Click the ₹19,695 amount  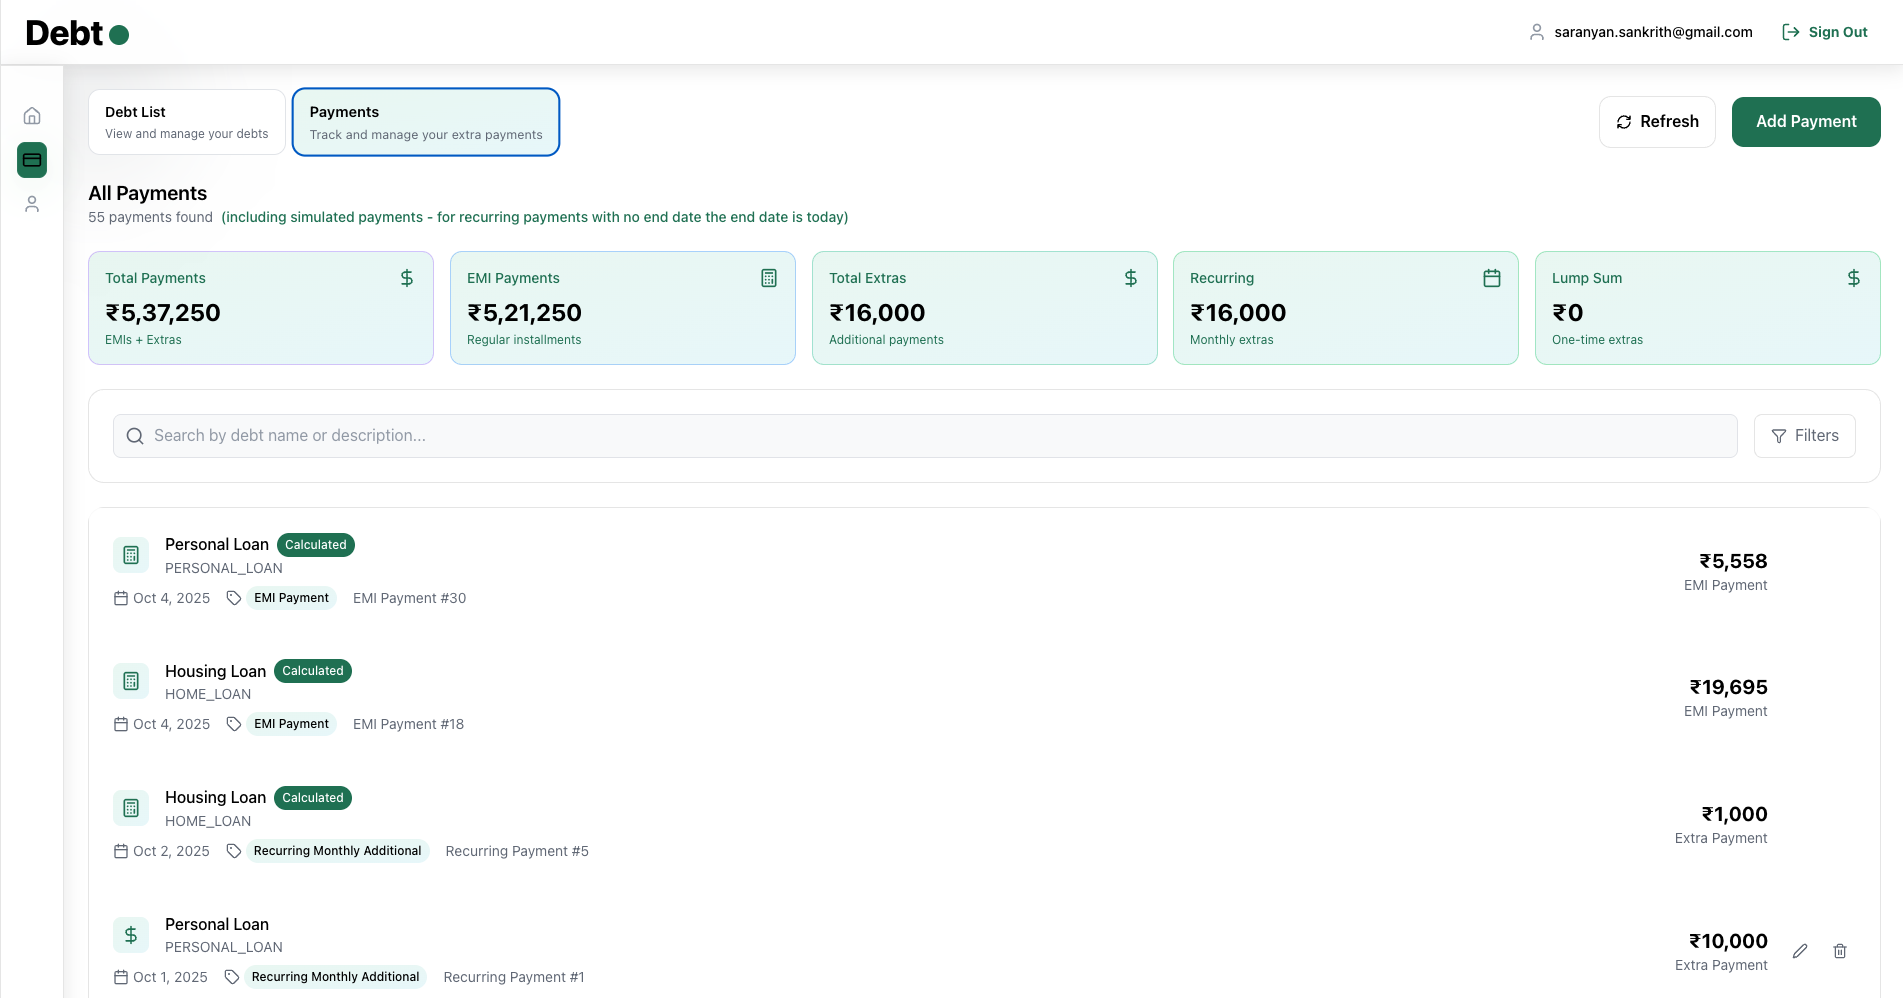tap(1728, 688)
